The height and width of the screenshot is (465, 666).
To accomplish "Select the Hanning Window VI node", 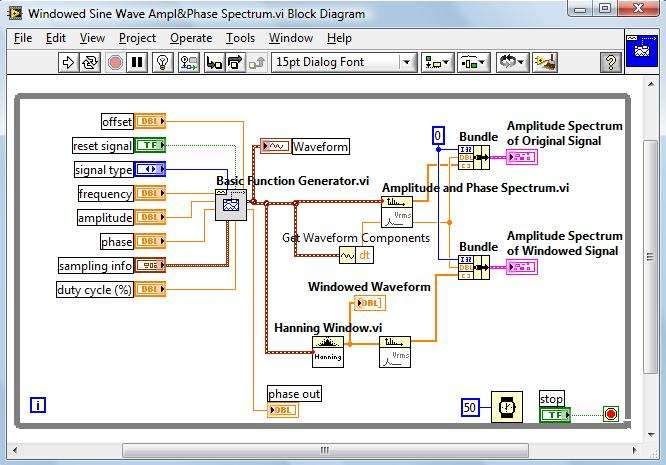I will click(327, 352).
